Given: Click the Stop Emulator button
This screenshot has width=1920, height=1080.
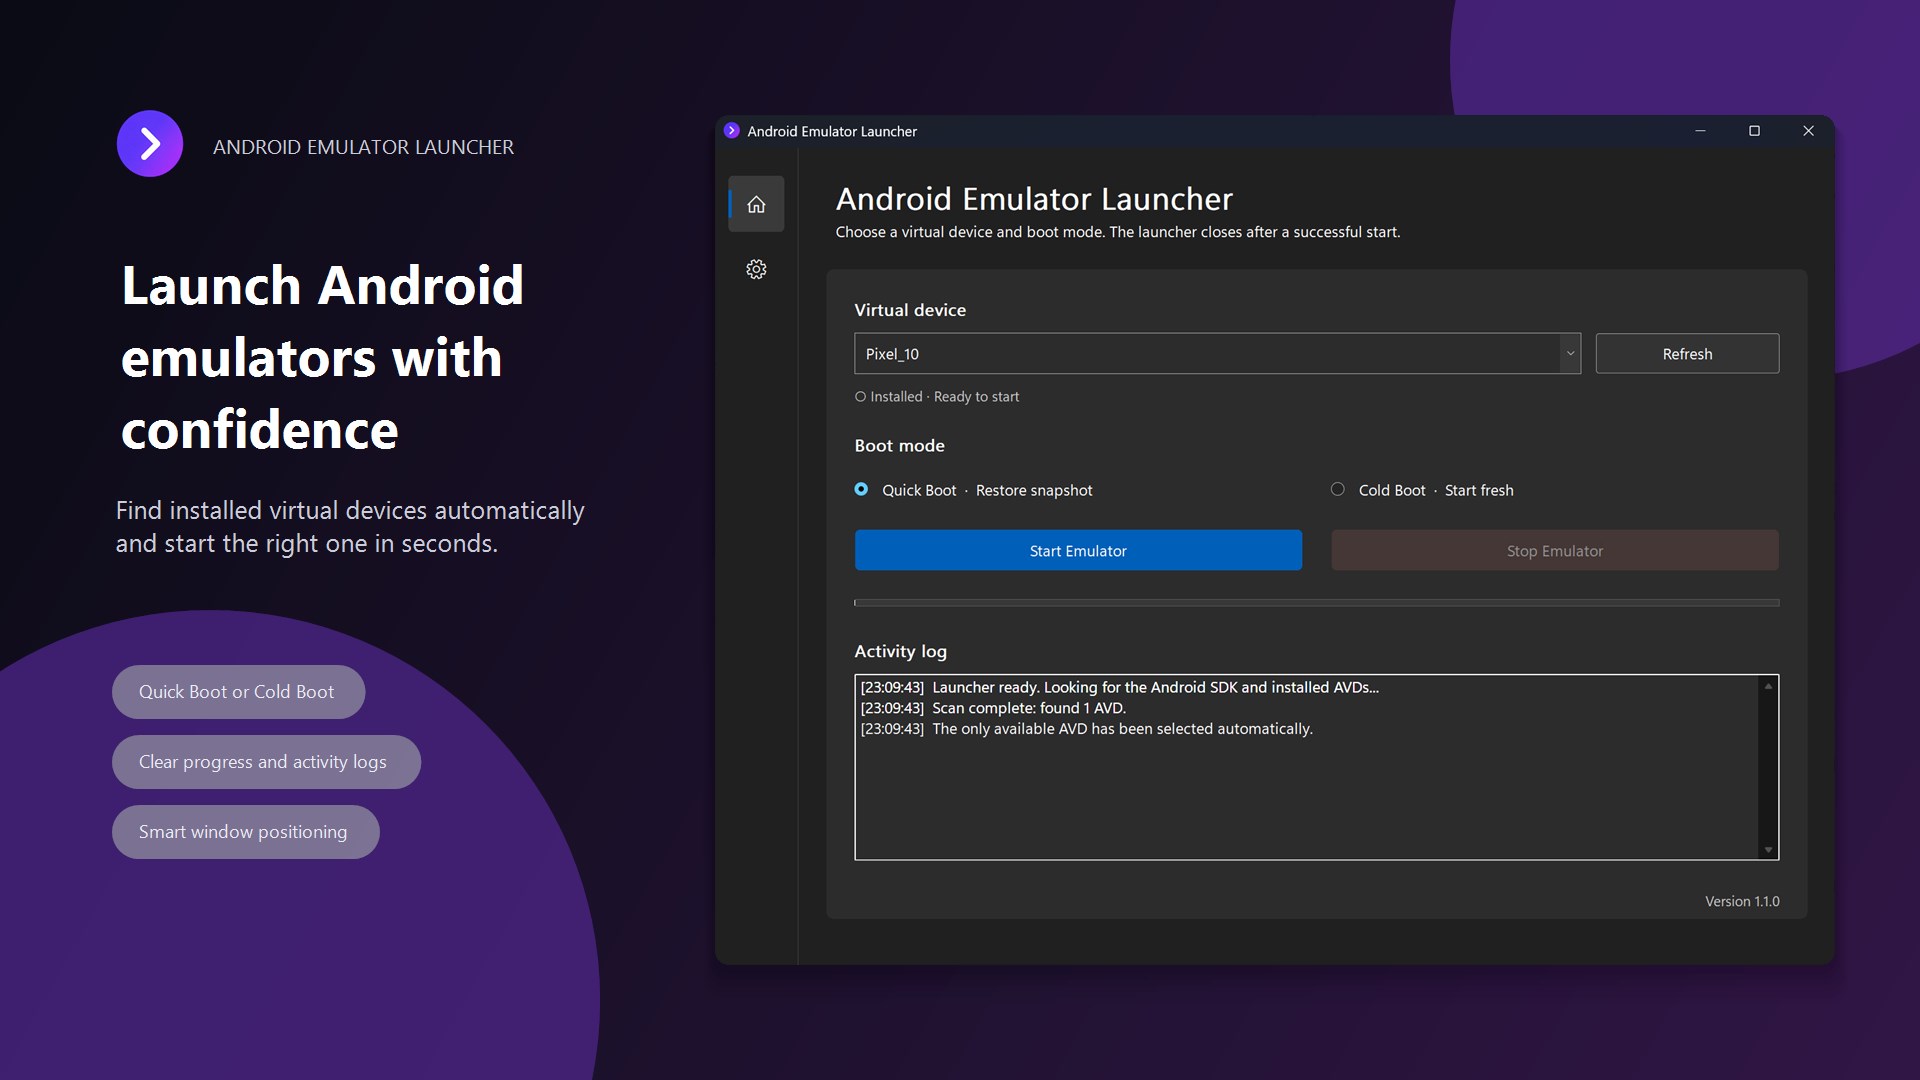Looking at the screenshot, I should 1555,551.
